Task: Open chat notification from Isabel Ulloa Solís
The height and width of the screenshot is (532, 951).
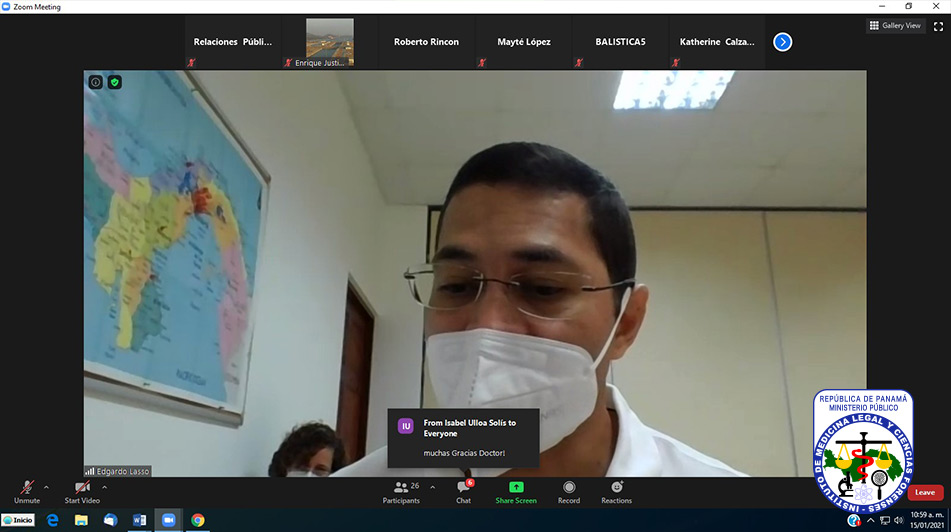Action: (x=463, y=438)
